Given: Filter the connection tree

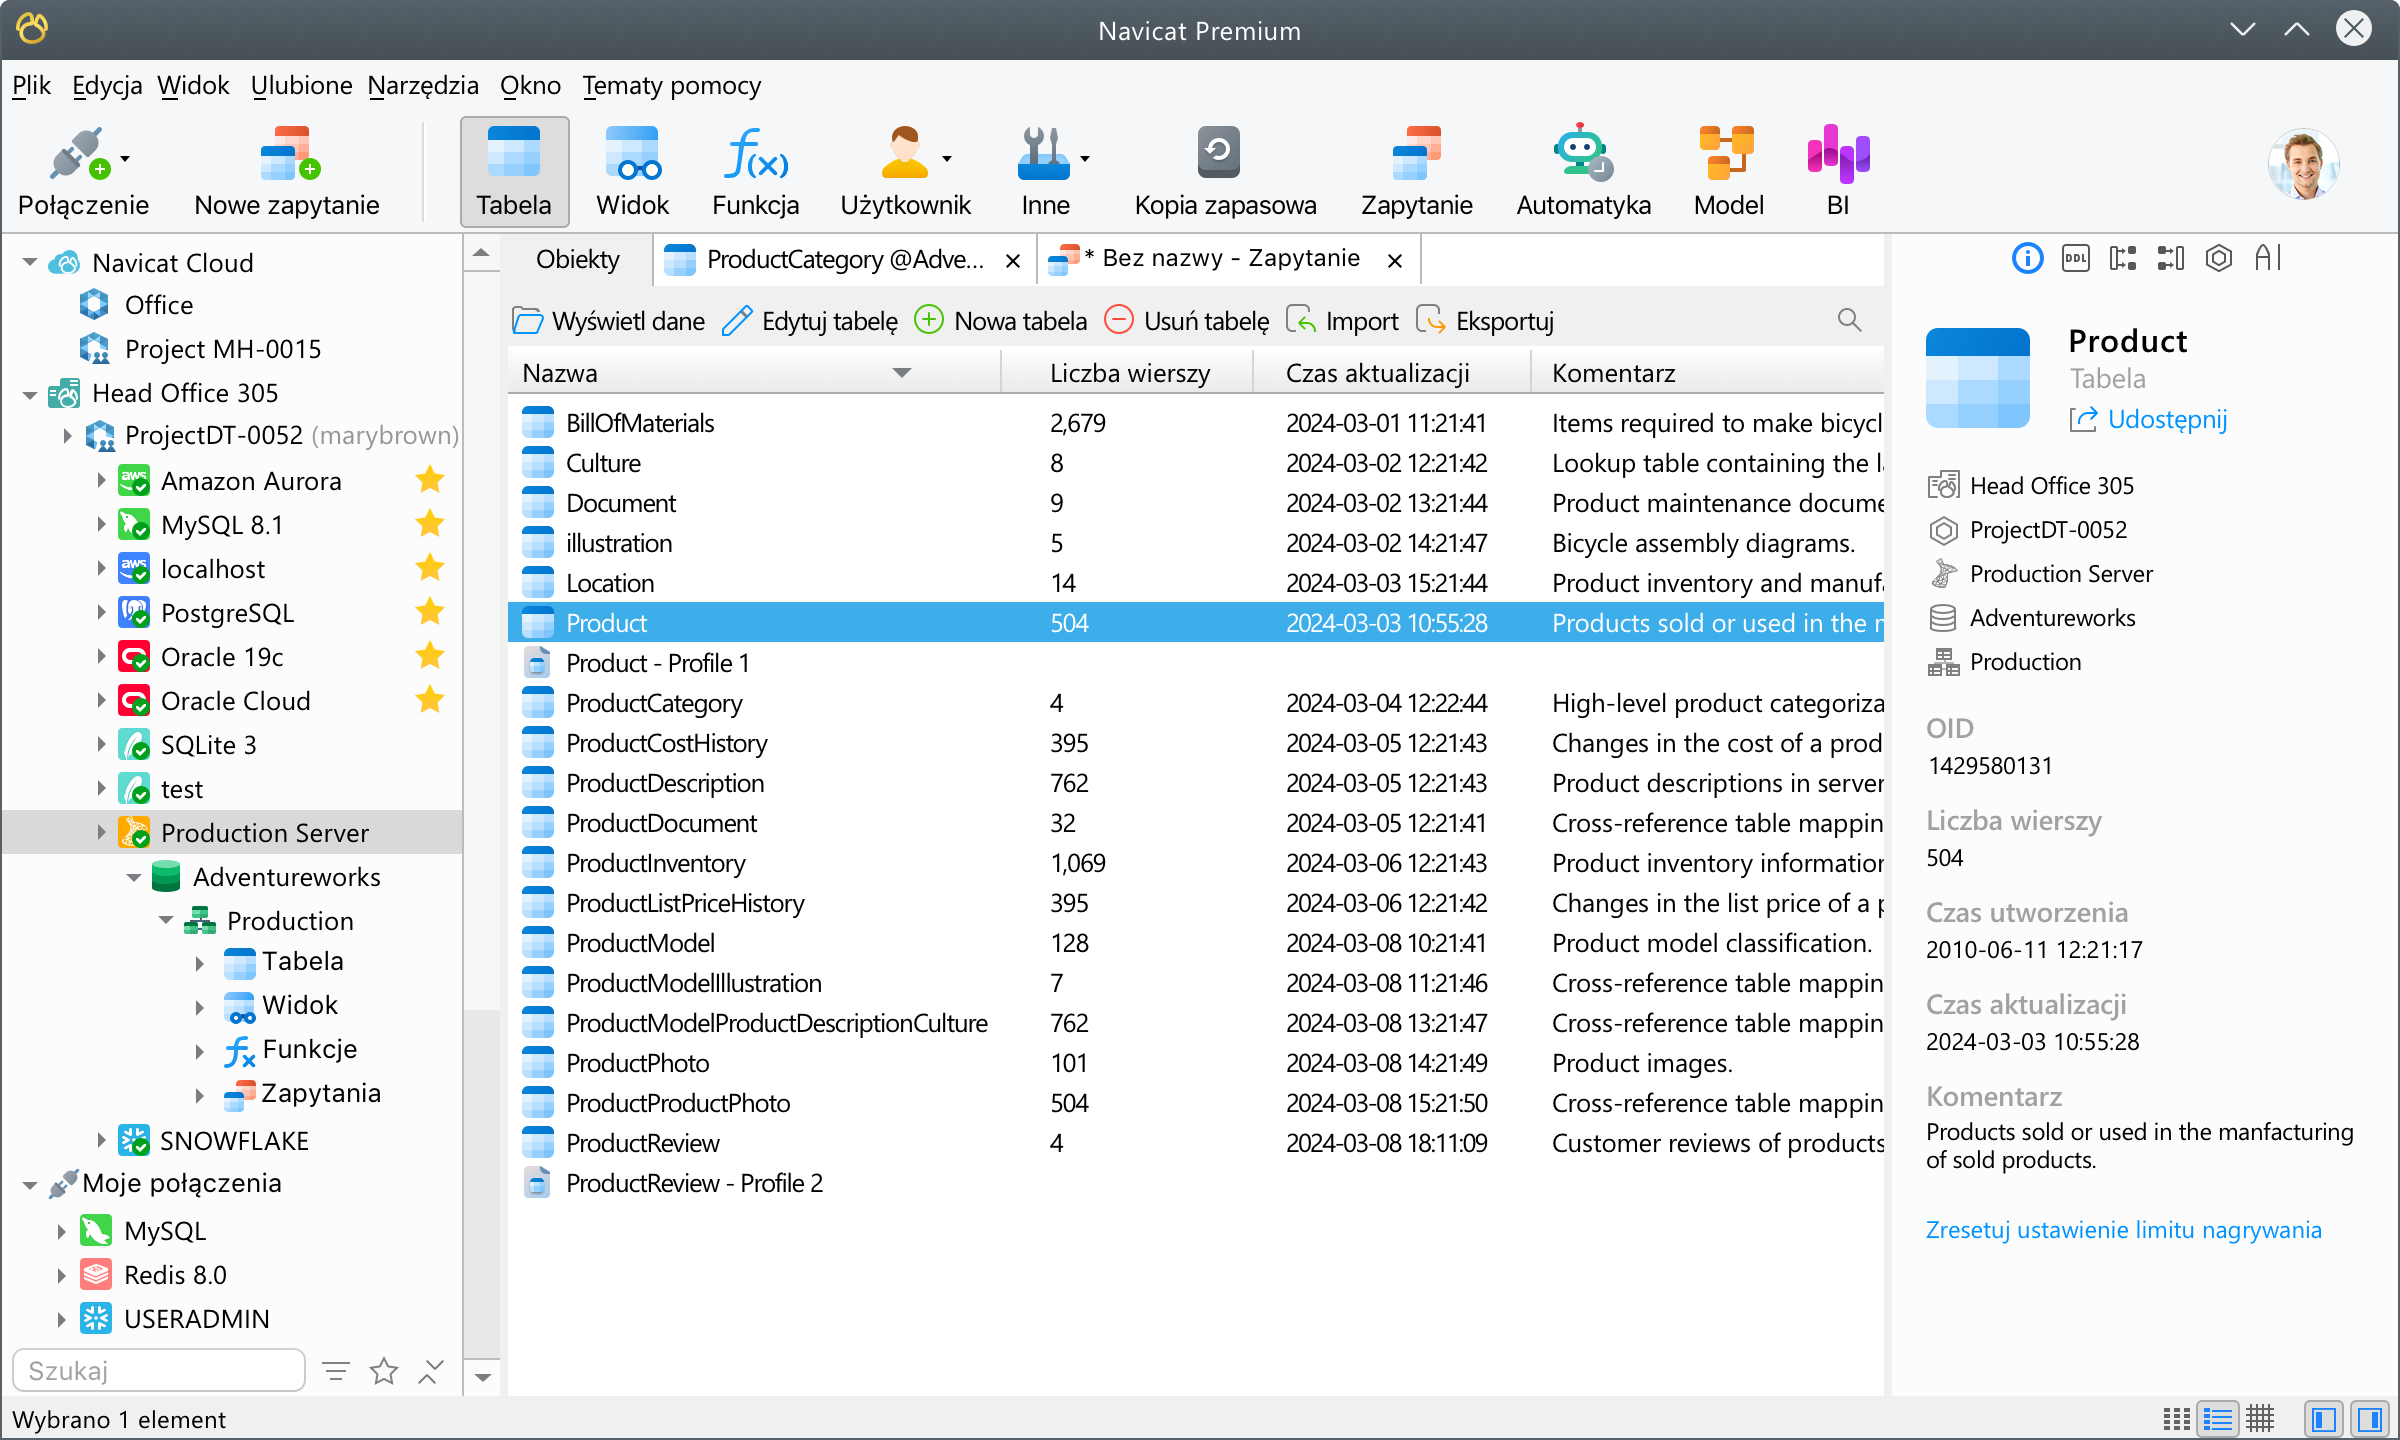Looking at the screenshot, I should pos(336,1371).
